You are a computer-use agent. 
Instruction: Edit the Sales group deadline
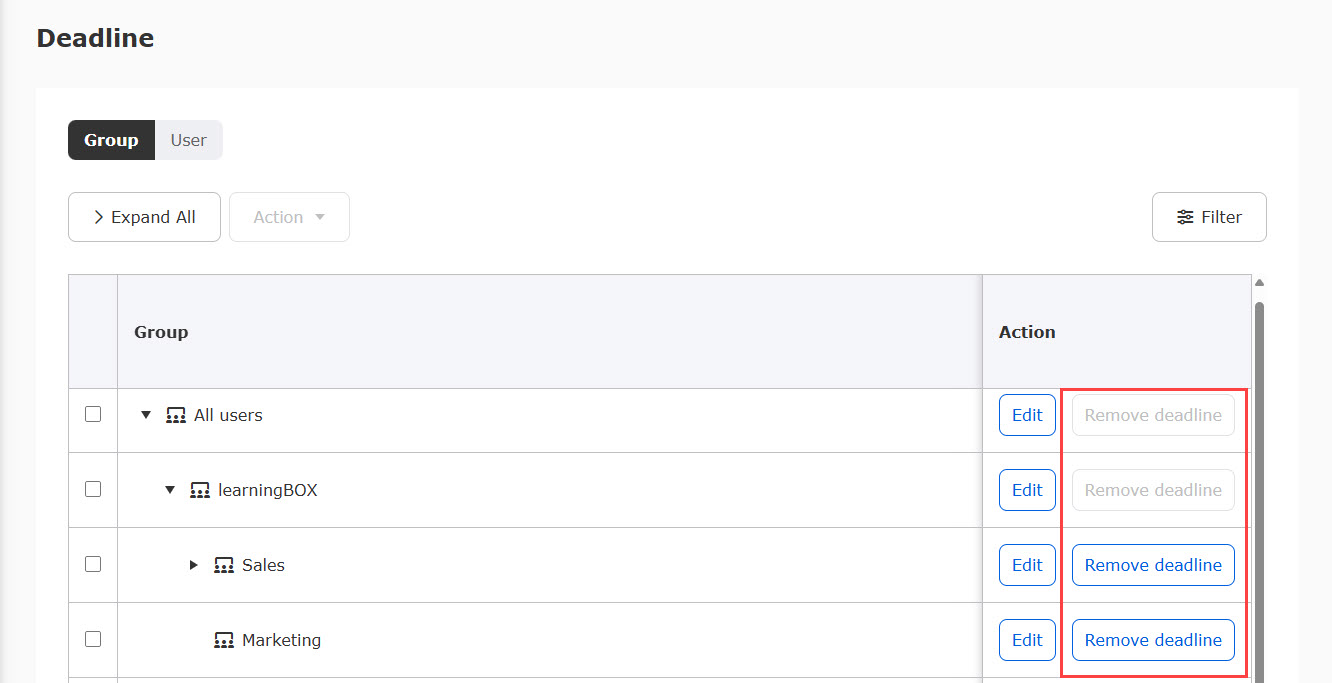(1027, 565)
